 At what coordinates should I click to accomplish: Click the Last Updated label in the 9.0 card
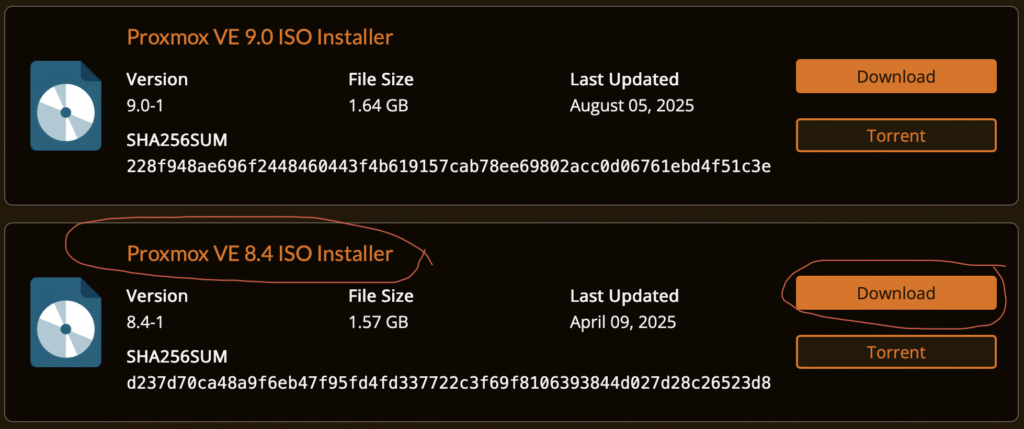(x=624, y=79)
